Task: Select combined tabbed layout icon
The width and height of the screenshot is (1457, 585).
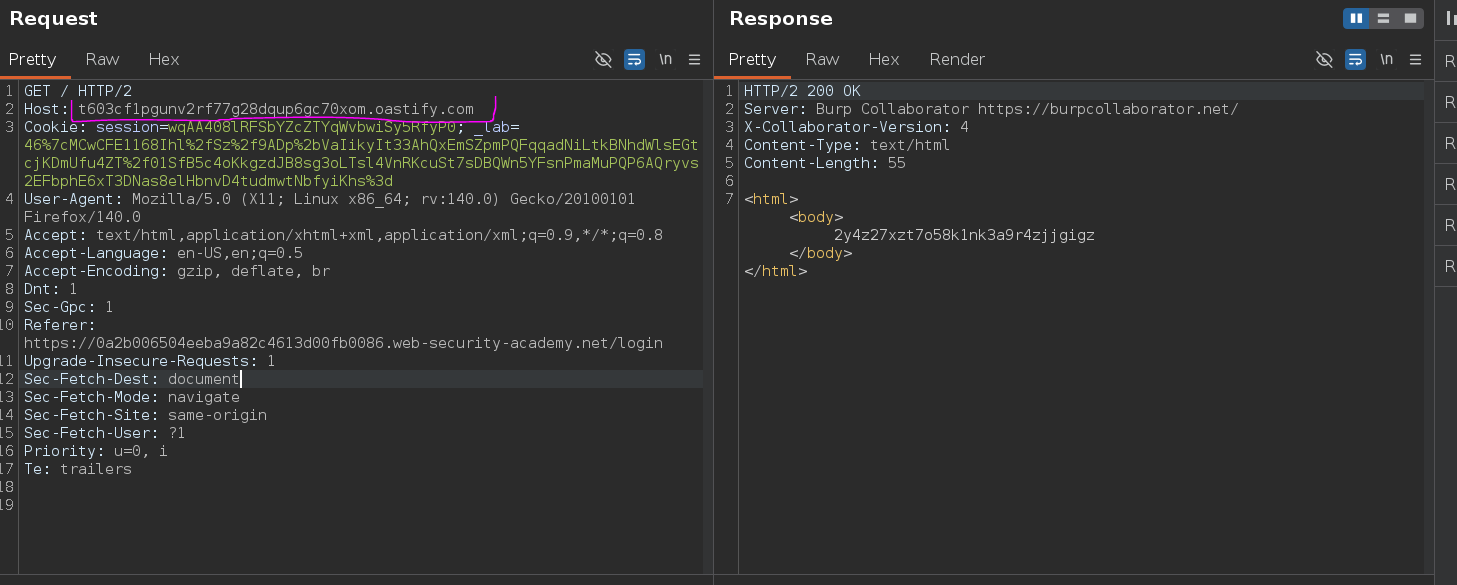Action: click(x=1410, y=18)
